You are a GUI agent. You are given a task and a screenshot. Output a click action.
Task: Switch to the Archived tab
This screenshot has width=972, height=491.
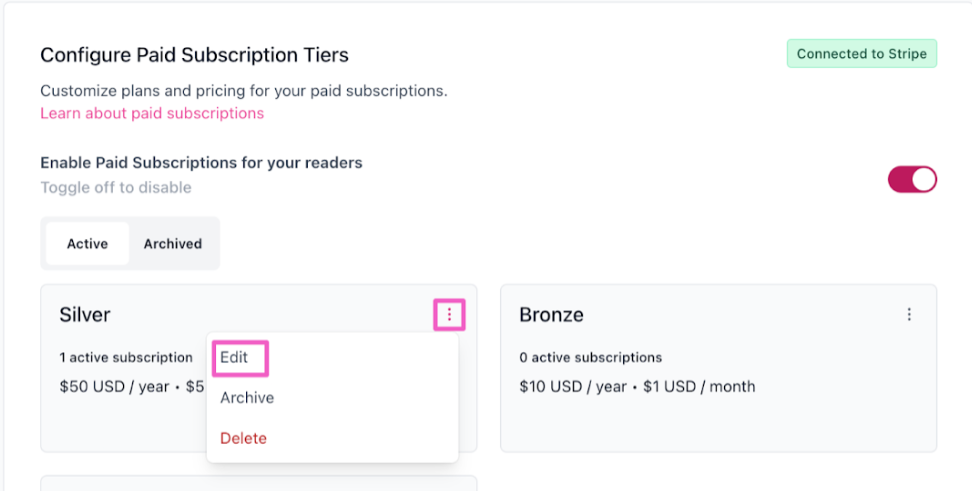coord(172,244)
